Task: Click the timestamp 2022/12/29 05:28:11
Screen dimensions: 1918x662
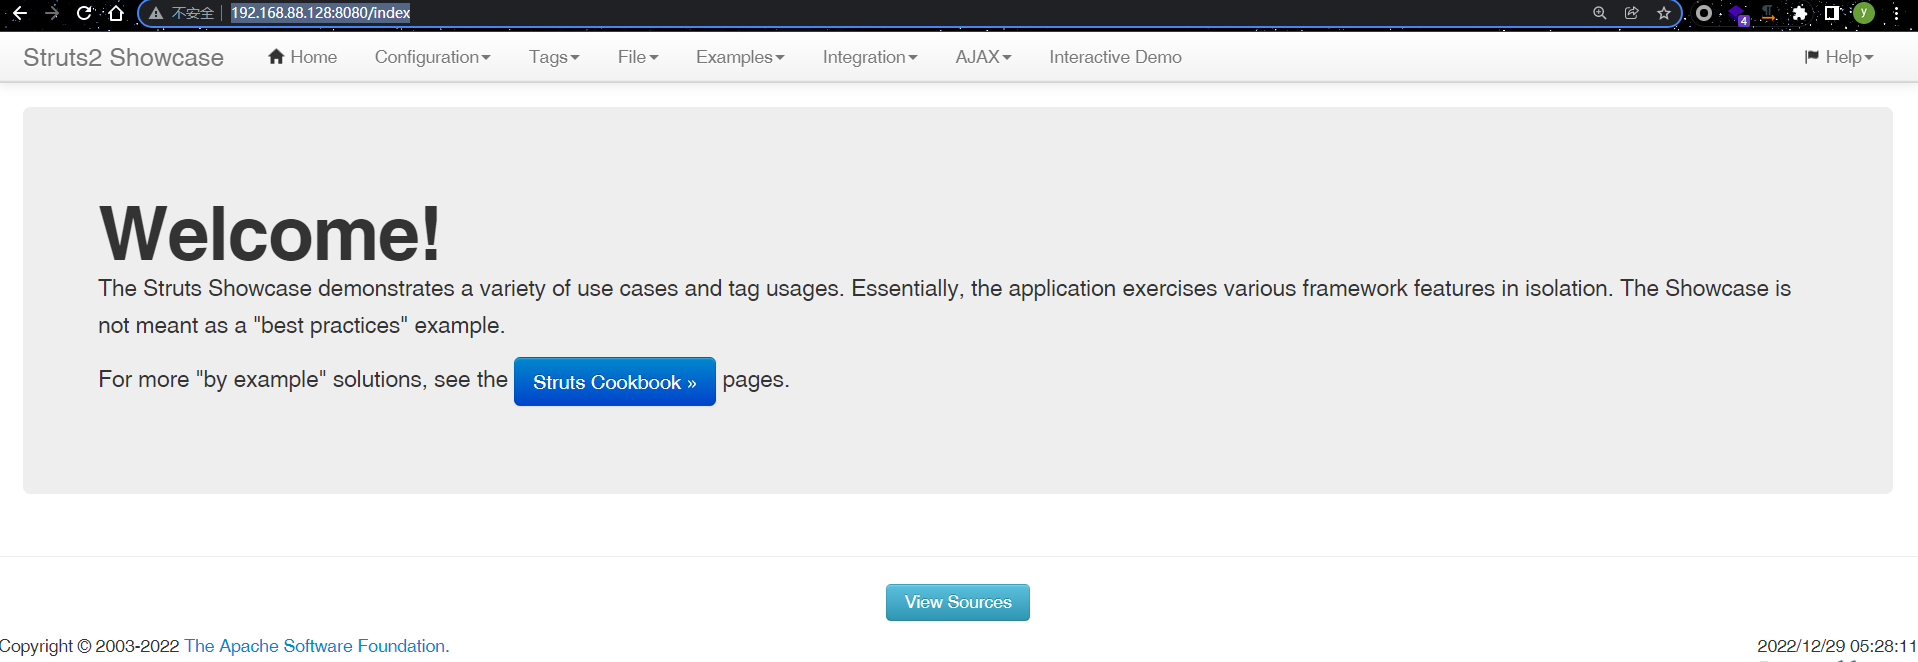Action: pyautogui.click(x=1837, y=646)
